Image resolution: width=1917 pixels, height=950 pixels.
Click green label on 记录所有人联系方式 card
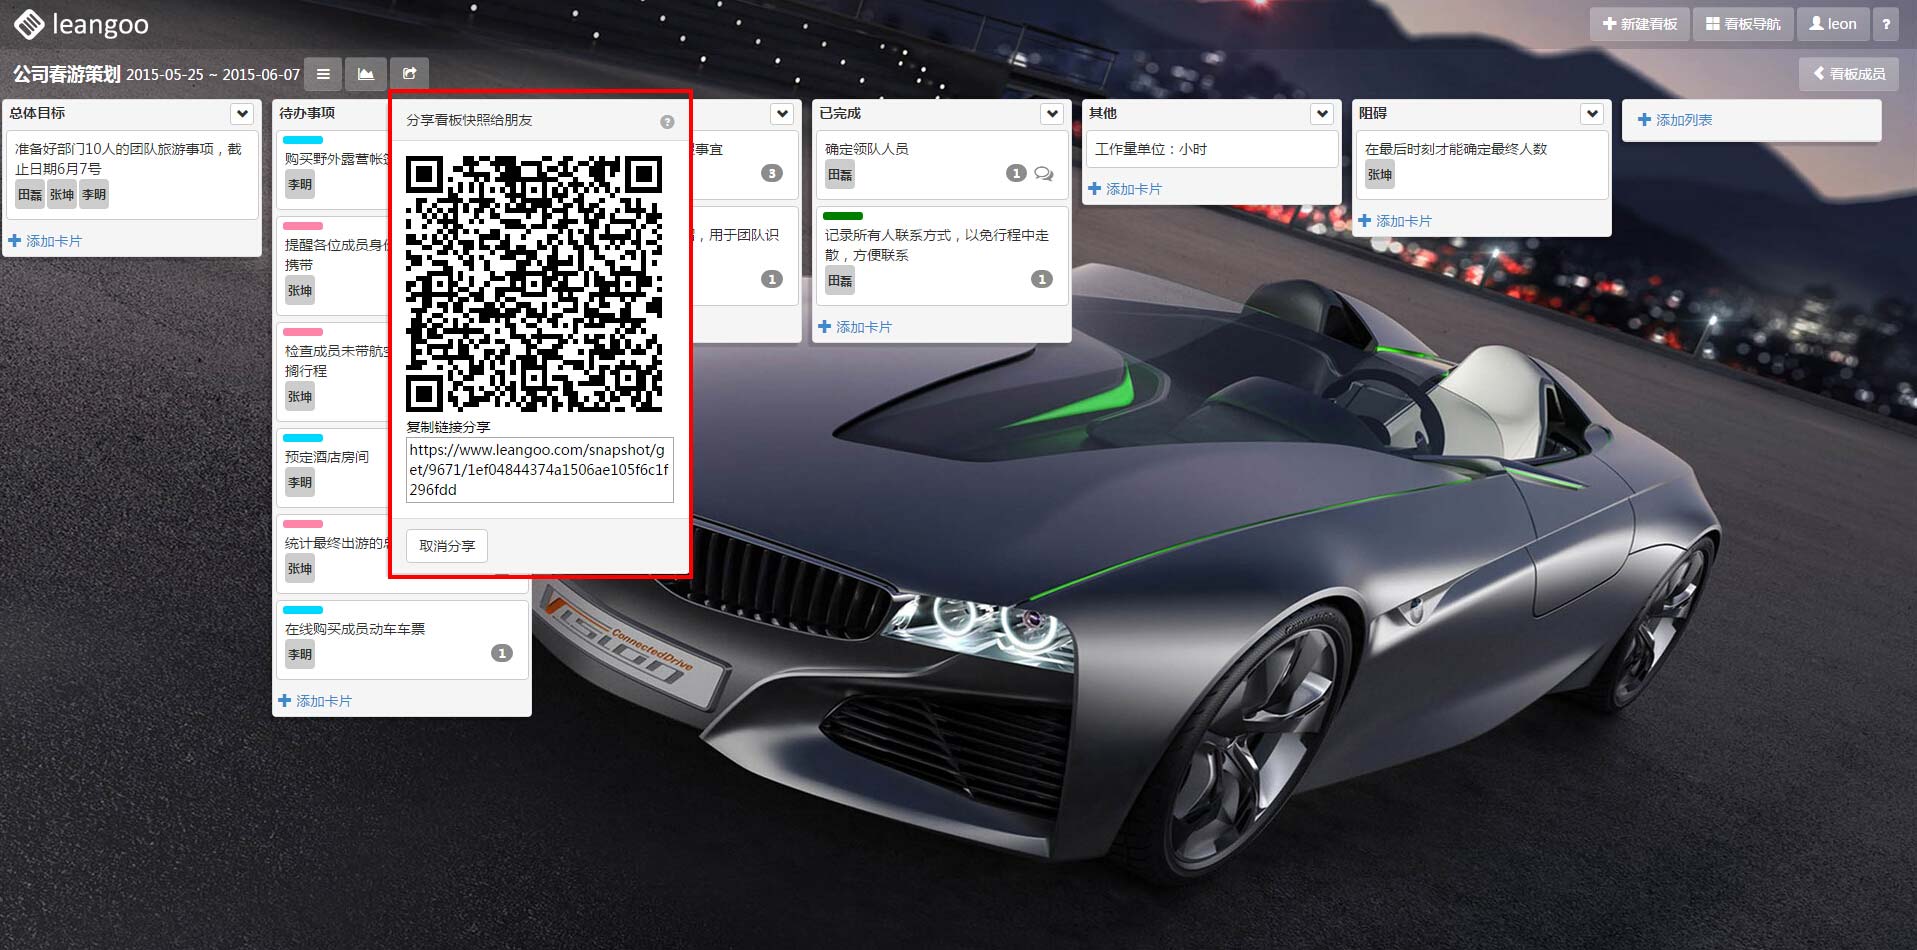click(x=842, y=216)
